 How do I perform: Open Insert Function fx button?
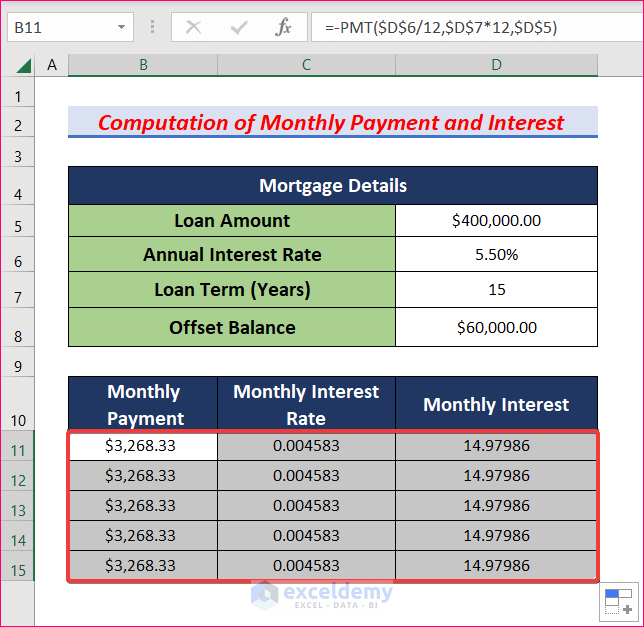[283, 28]
